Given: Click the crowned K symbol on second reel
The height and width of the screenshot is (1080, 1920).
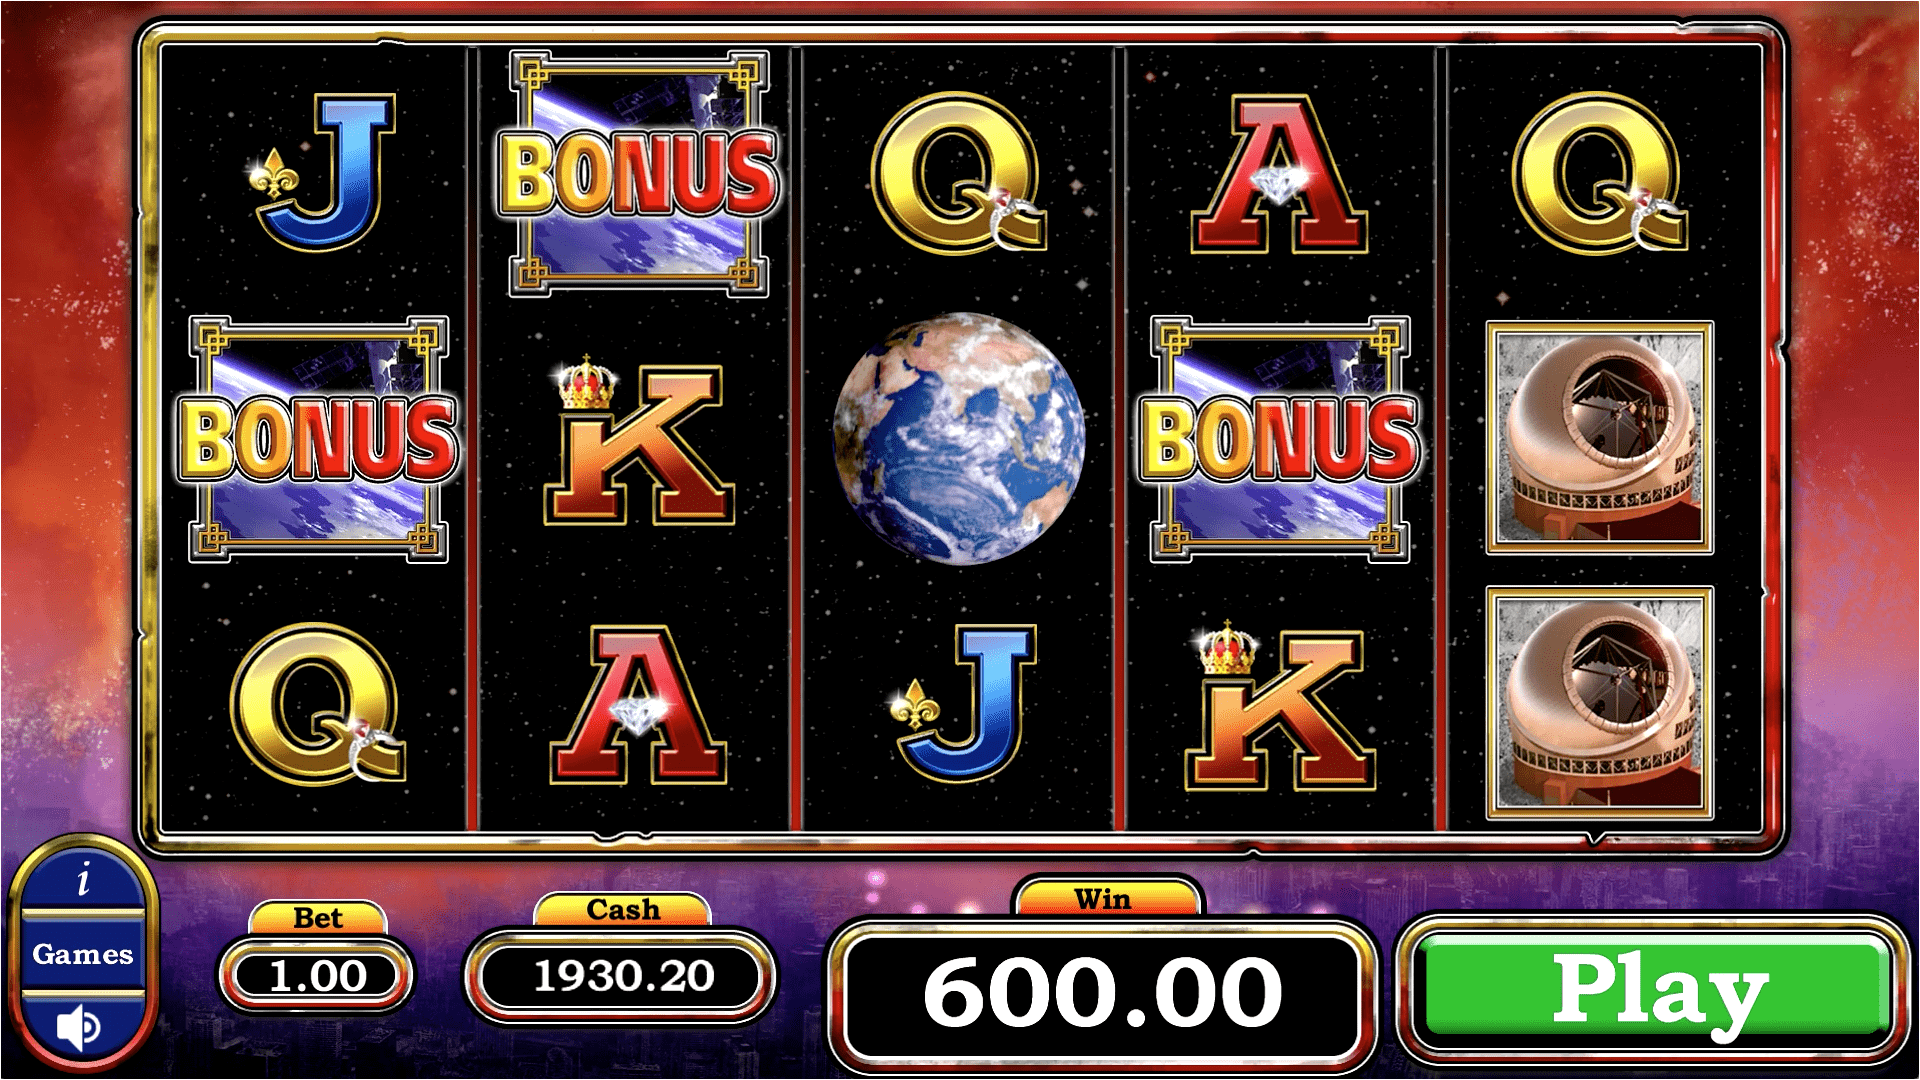Looking at the screenshot, I should pos(640,442).
